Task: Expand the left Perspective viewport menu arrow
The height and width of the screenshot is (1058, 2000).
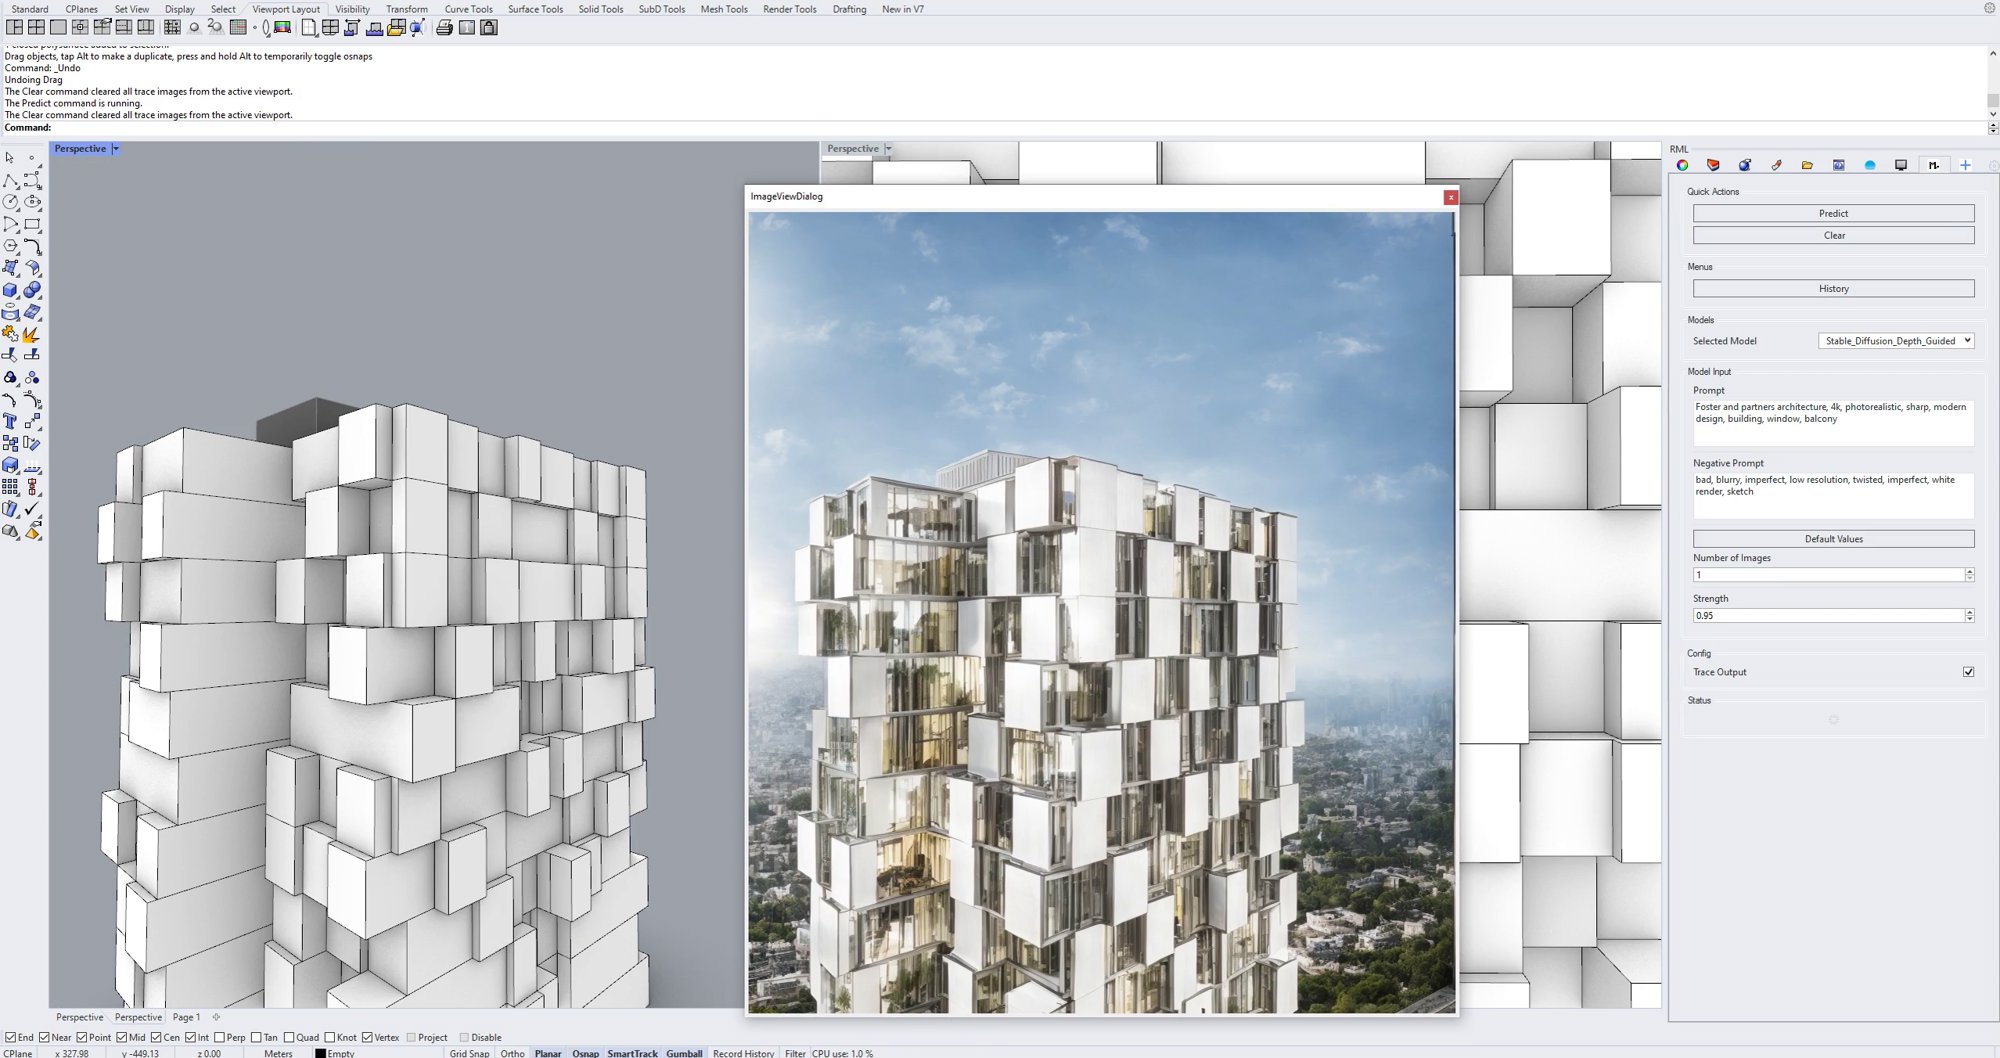Action: point(116,149)
